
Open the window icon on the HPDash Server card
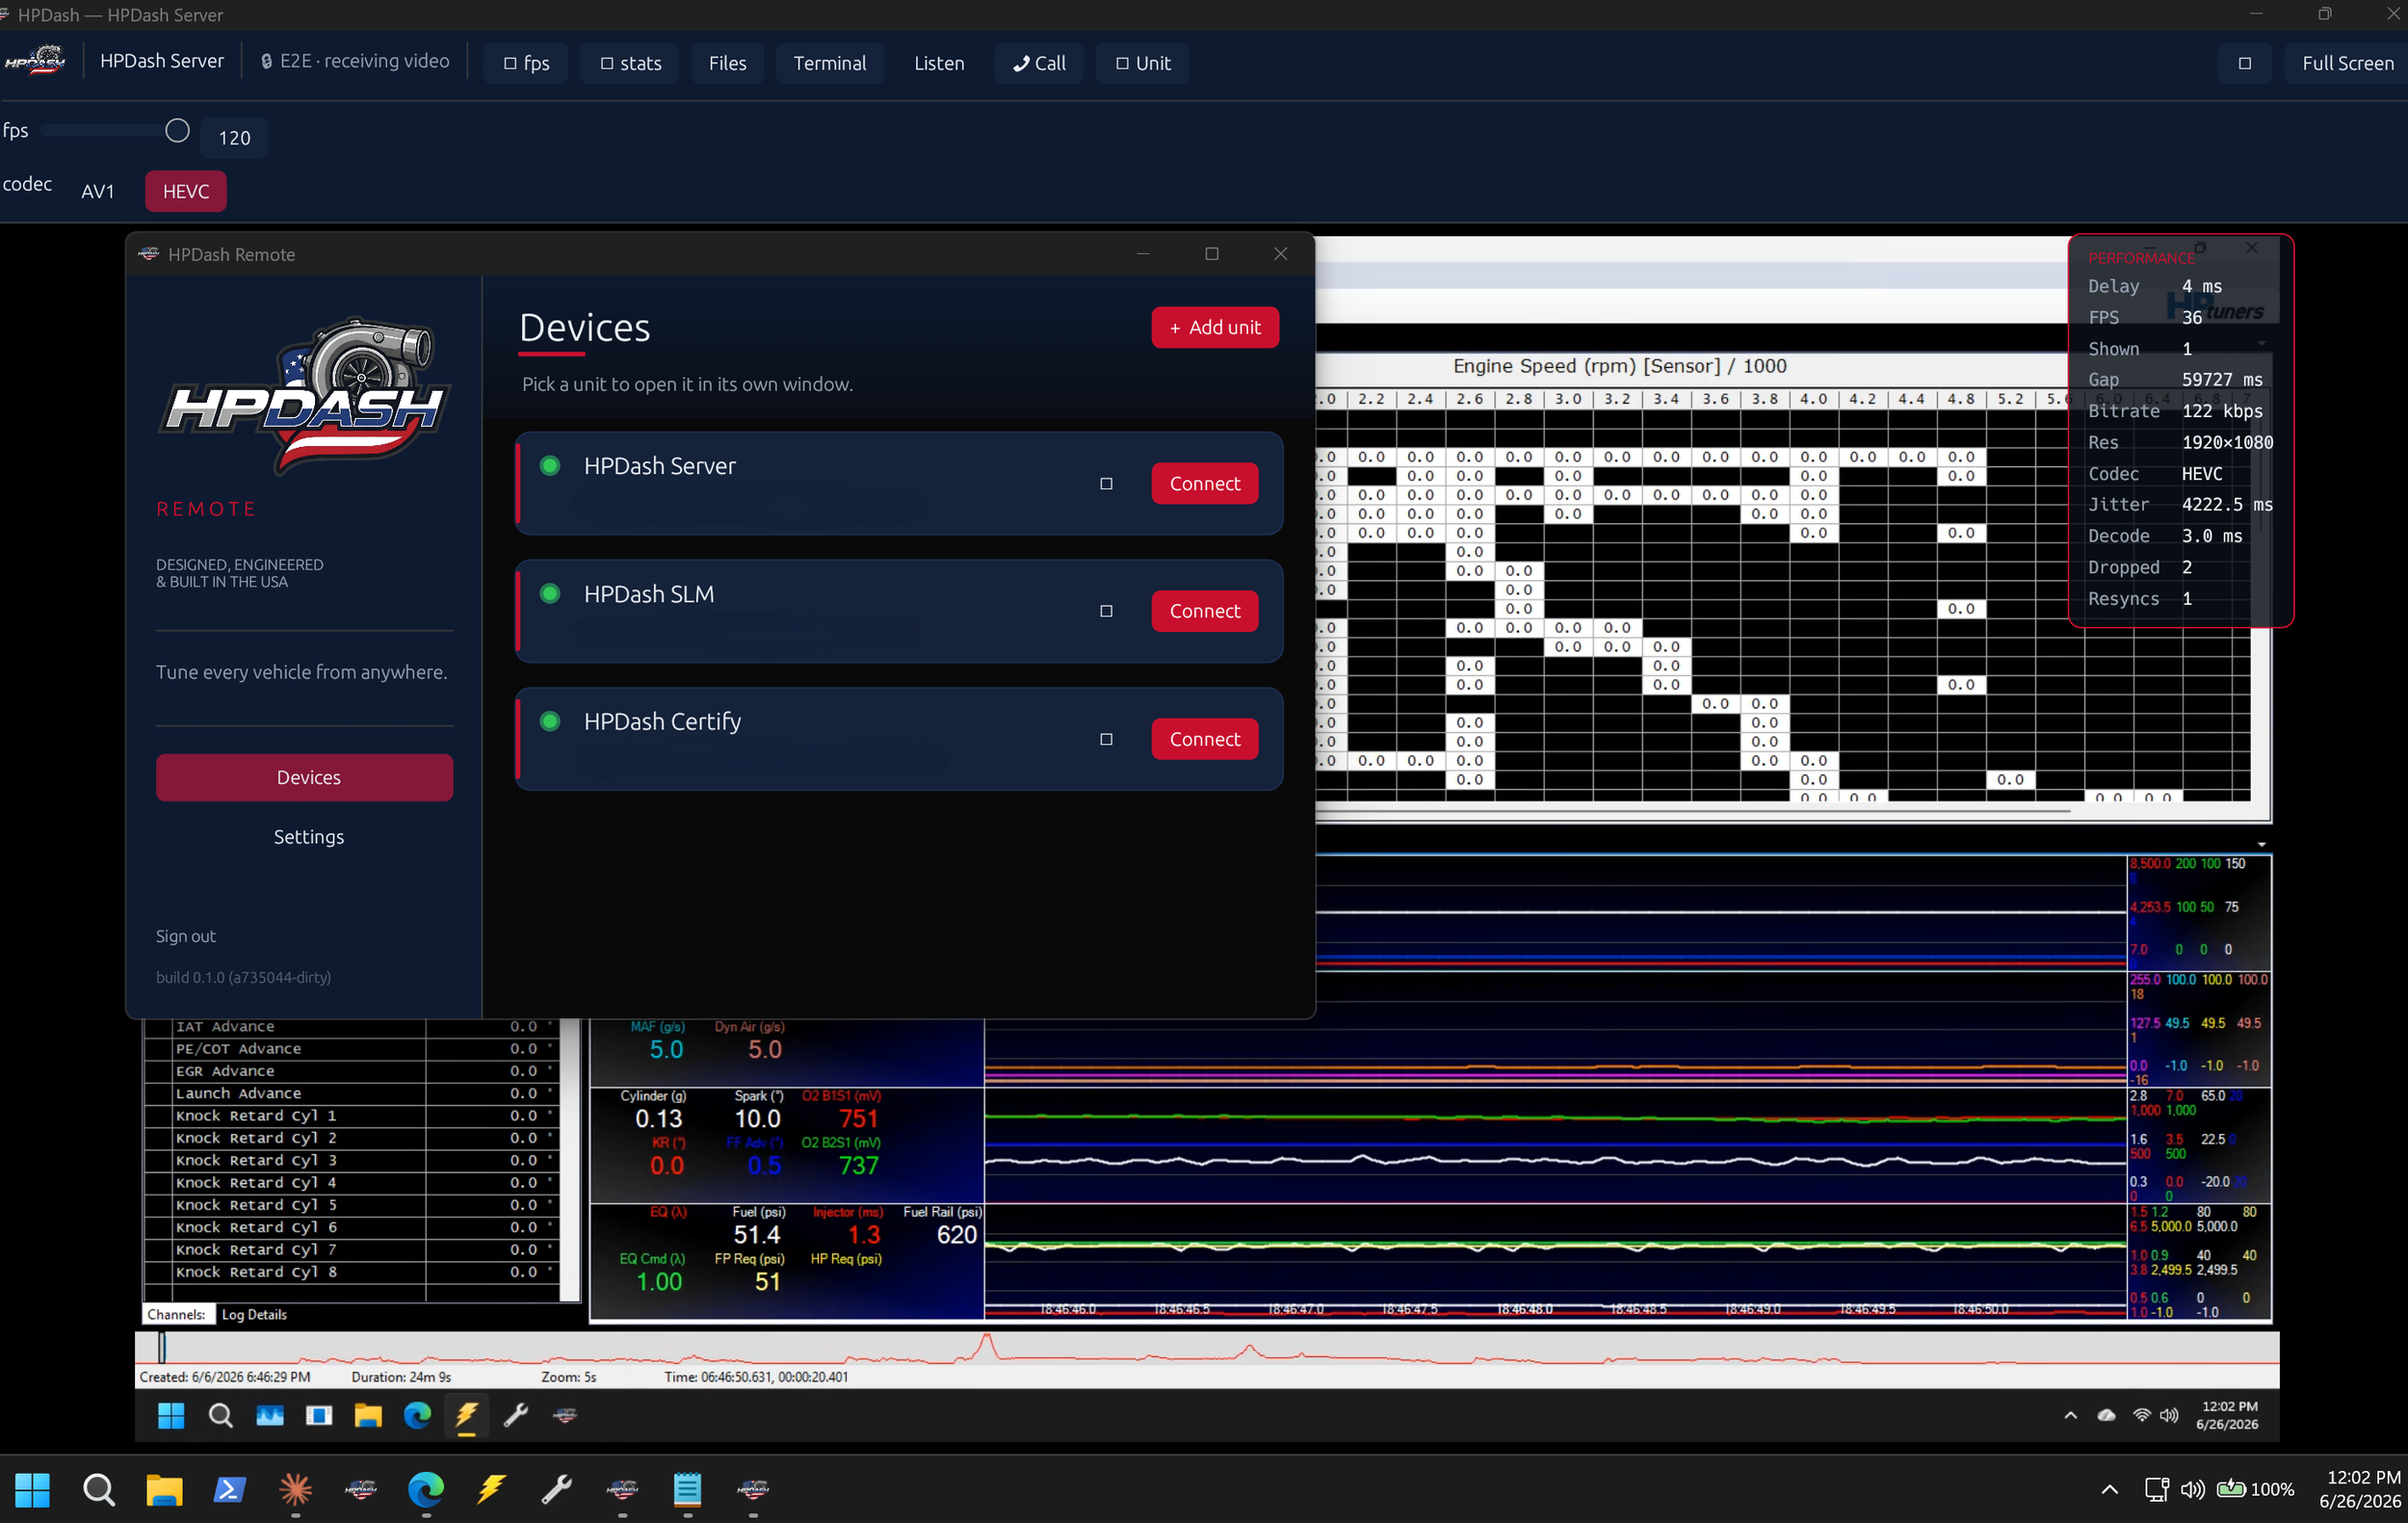coord(1106,484)
